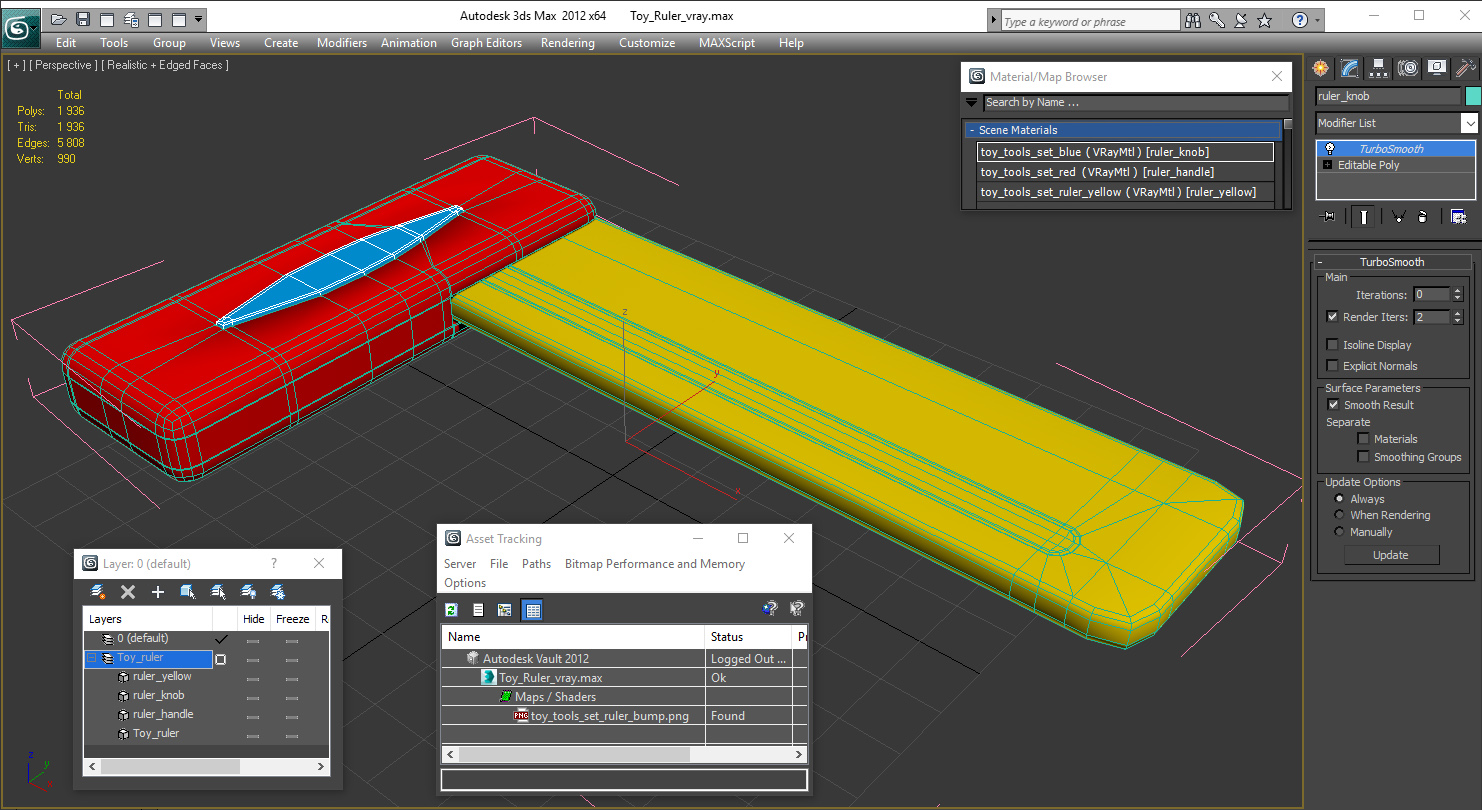Open the Modifier List dropdown
Image resolution: width=1482 pixels, height=810 pixels.
click(1469, 123)
